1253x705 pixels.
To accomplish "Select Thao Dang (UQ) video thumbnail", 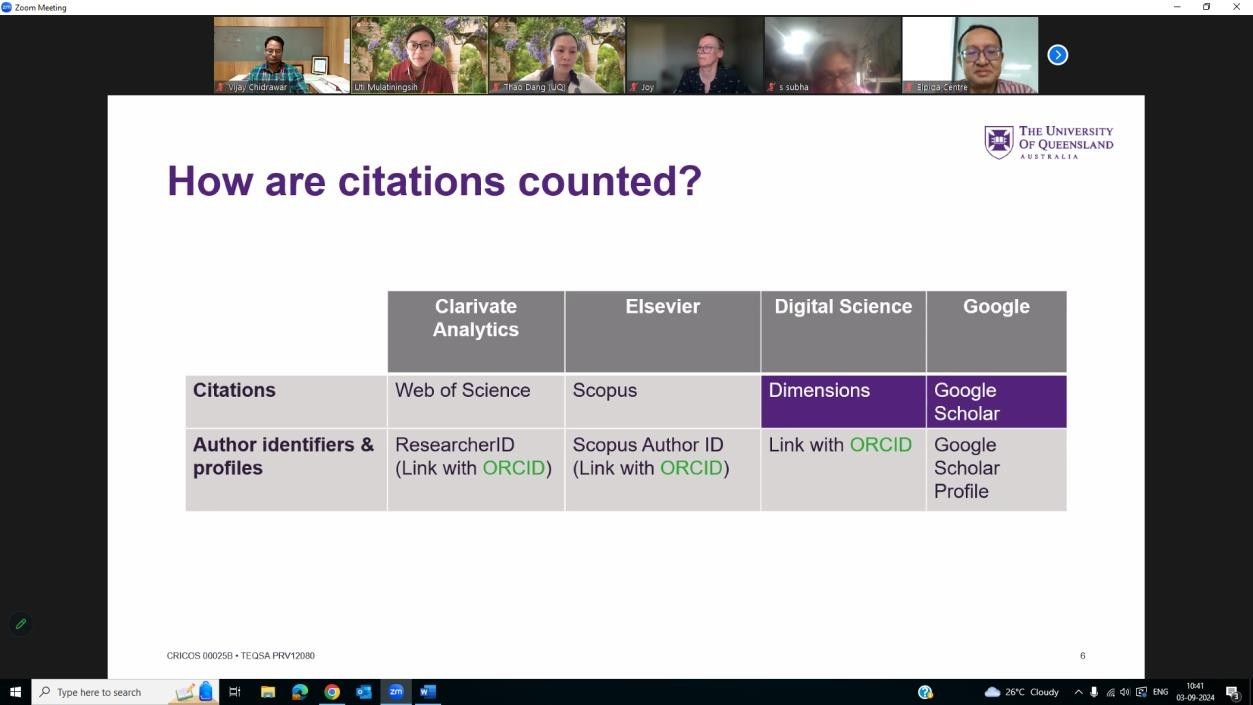I will point(557,55).
